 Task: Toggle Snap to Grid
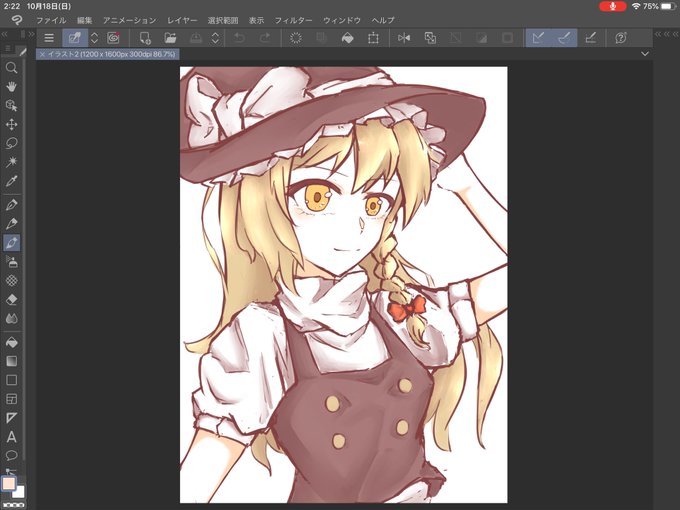(590, 38)
